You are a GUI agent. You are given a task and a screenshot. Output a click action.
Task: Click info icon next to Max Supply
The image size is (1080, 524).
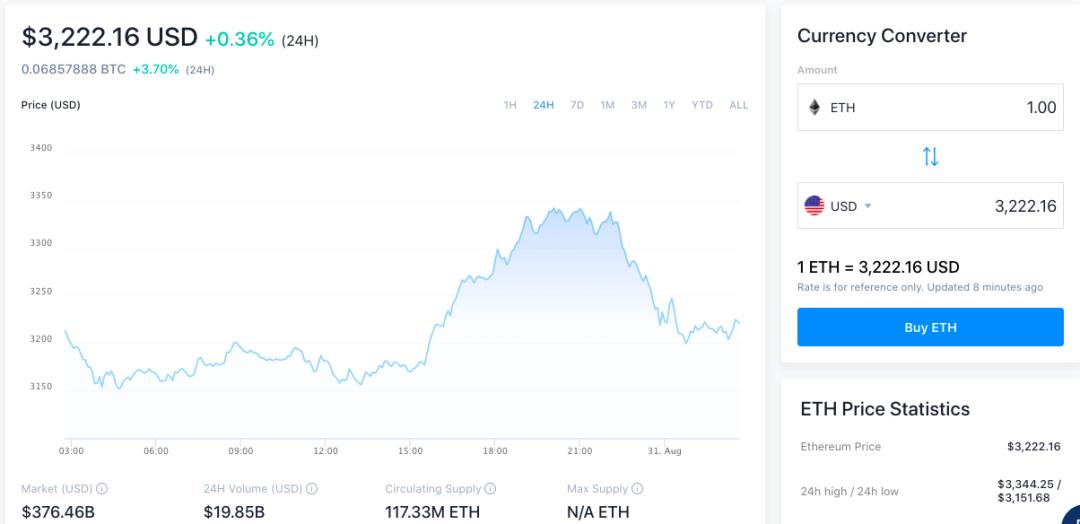pos(638,489)
